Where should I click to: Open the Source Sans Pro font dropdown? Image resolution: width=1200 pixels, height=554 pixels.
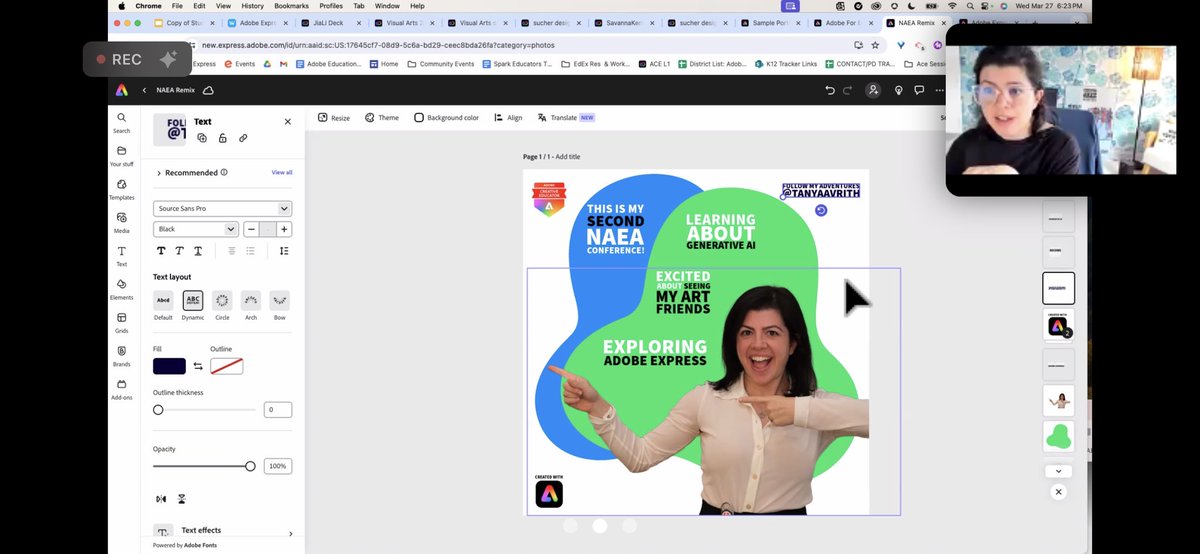222,208
